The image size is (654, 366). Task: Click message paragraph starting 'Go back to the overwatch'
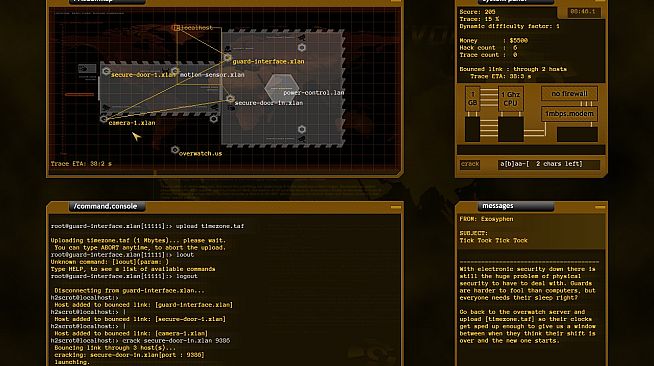click(527, 326)
